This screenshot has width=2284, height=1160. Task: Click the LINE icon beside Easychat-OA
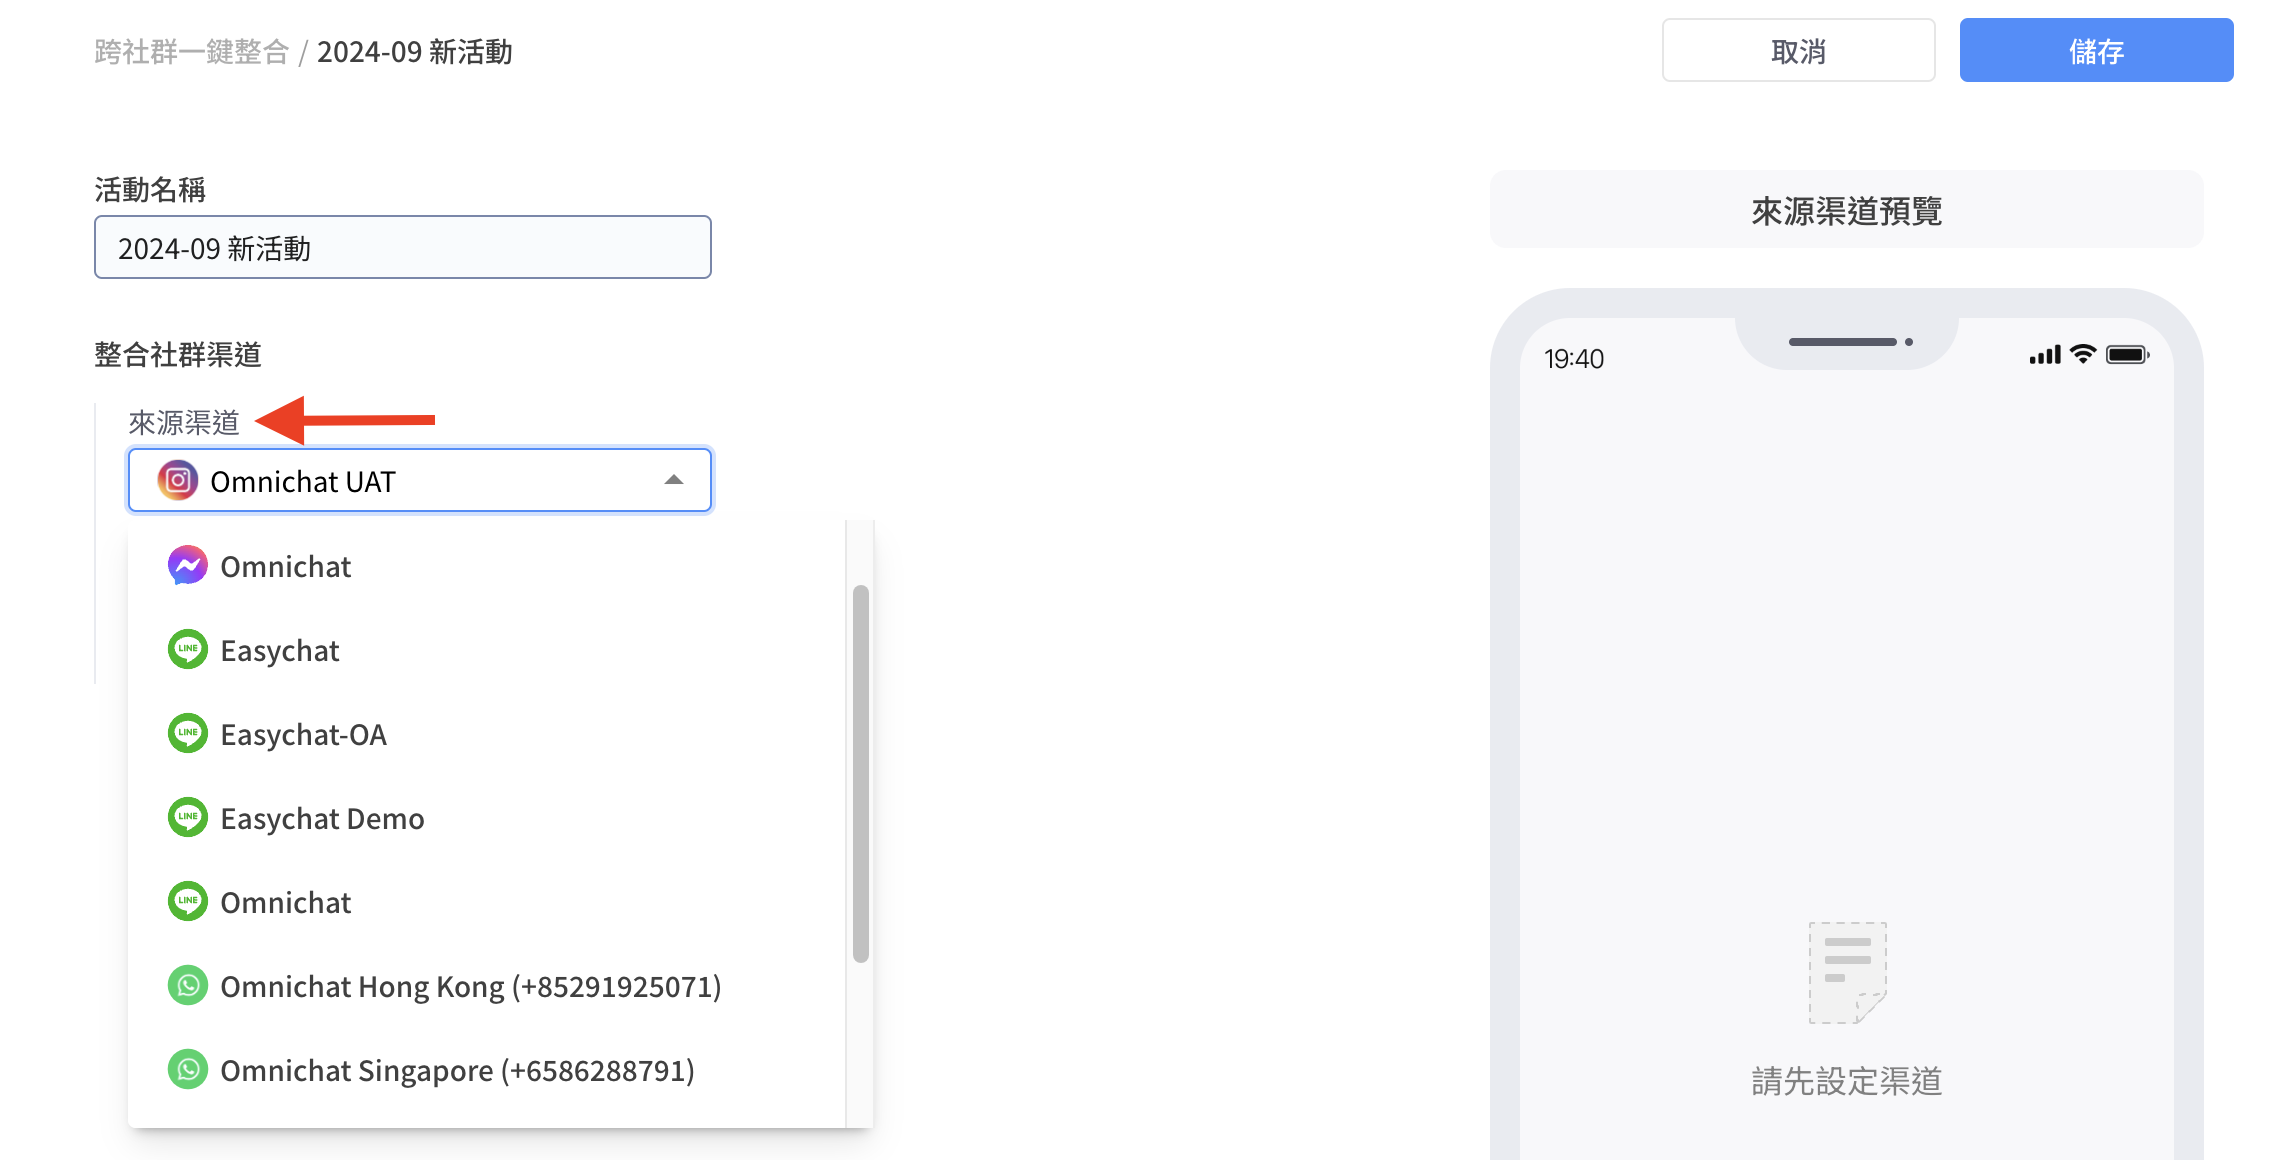pyautogui.click(x=187, y=734)
